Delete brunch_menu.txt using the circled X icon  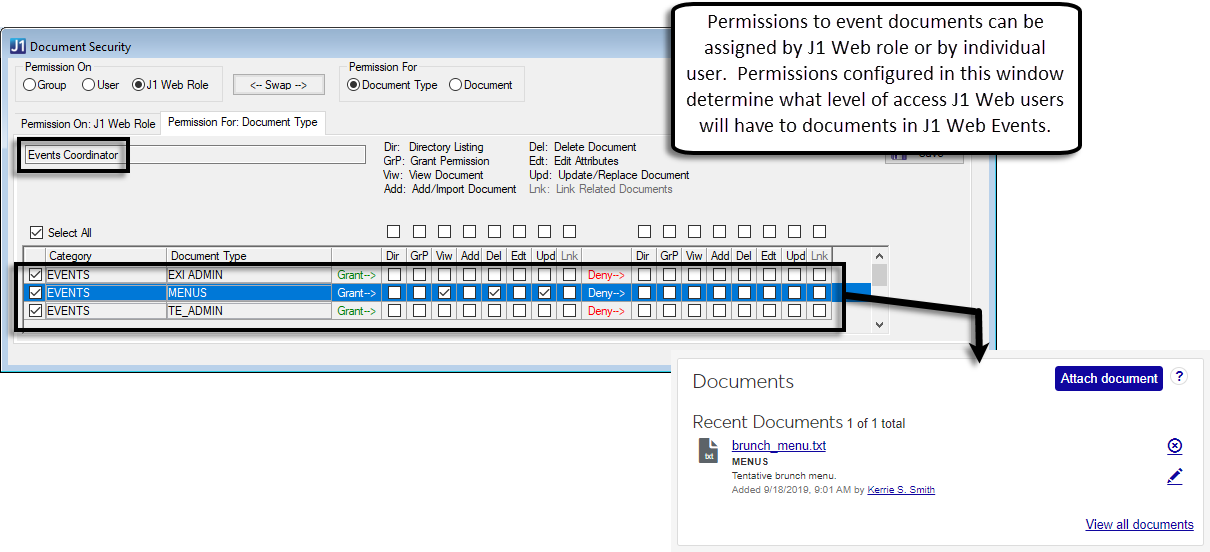1175,446
